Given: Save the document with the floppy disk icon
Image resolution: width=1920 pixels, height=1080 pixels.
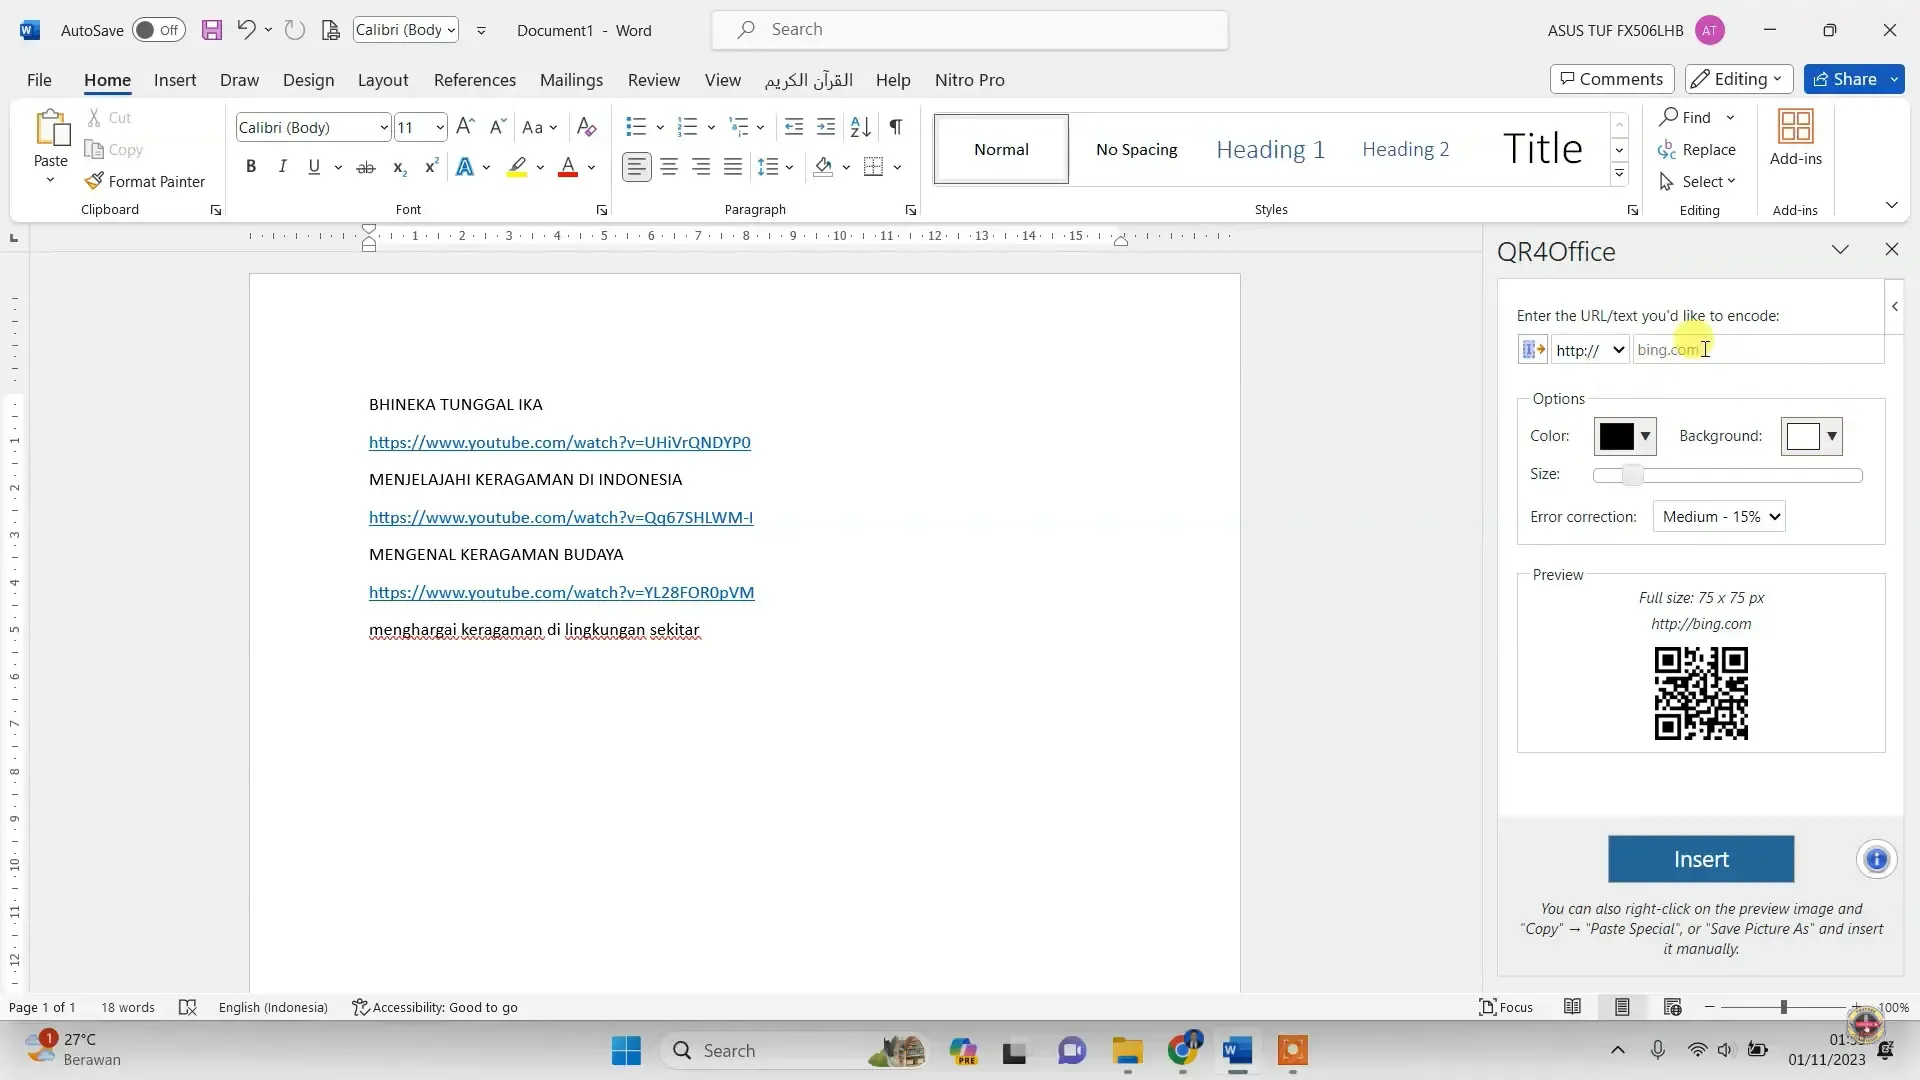Looking at the screenshot, I should [x=212, y=30].
